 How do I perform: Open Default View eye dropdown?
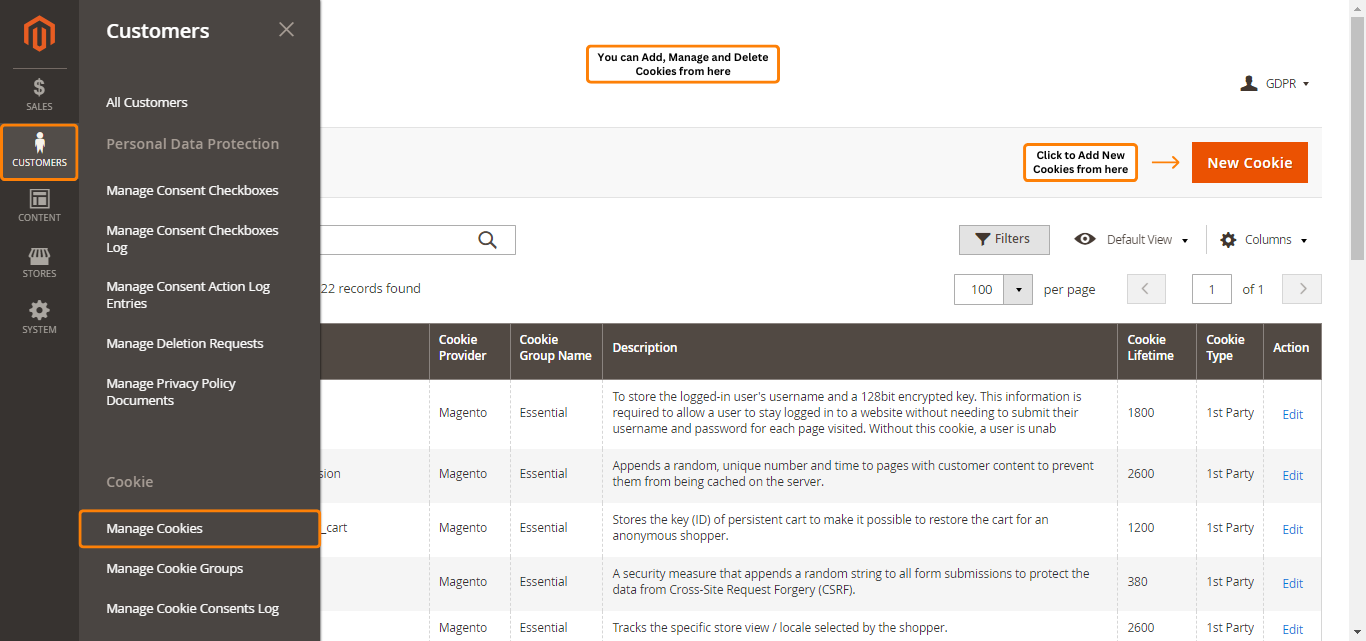[x=1131, y=240]
